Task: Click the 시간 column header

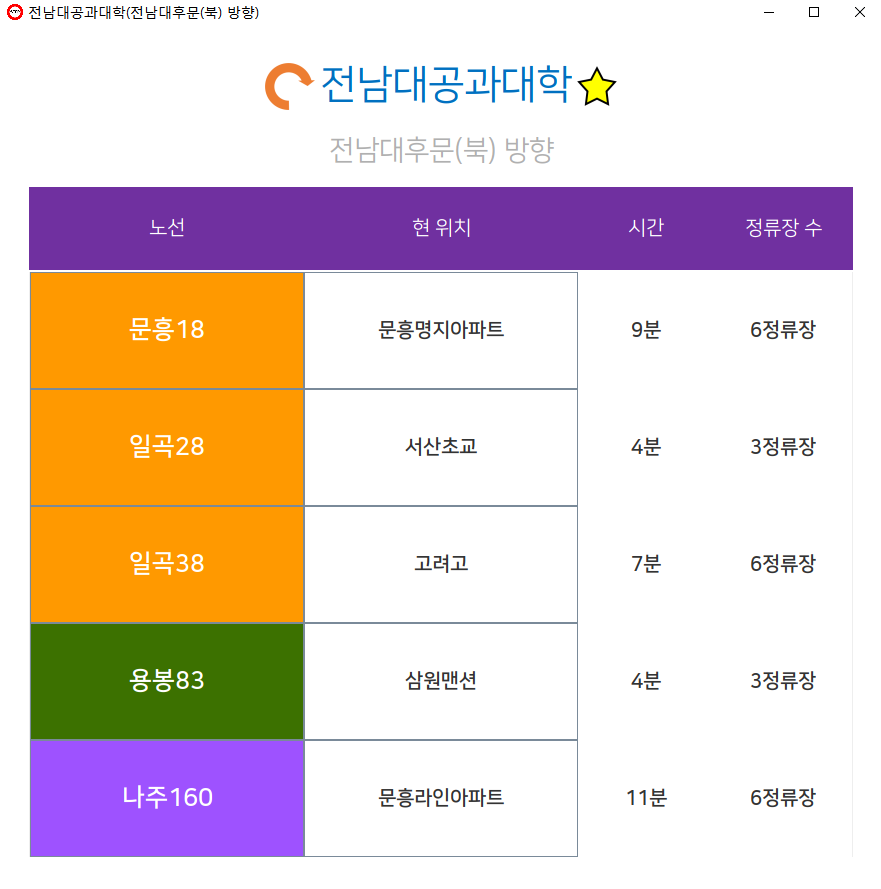Action: tap(646, 227)
